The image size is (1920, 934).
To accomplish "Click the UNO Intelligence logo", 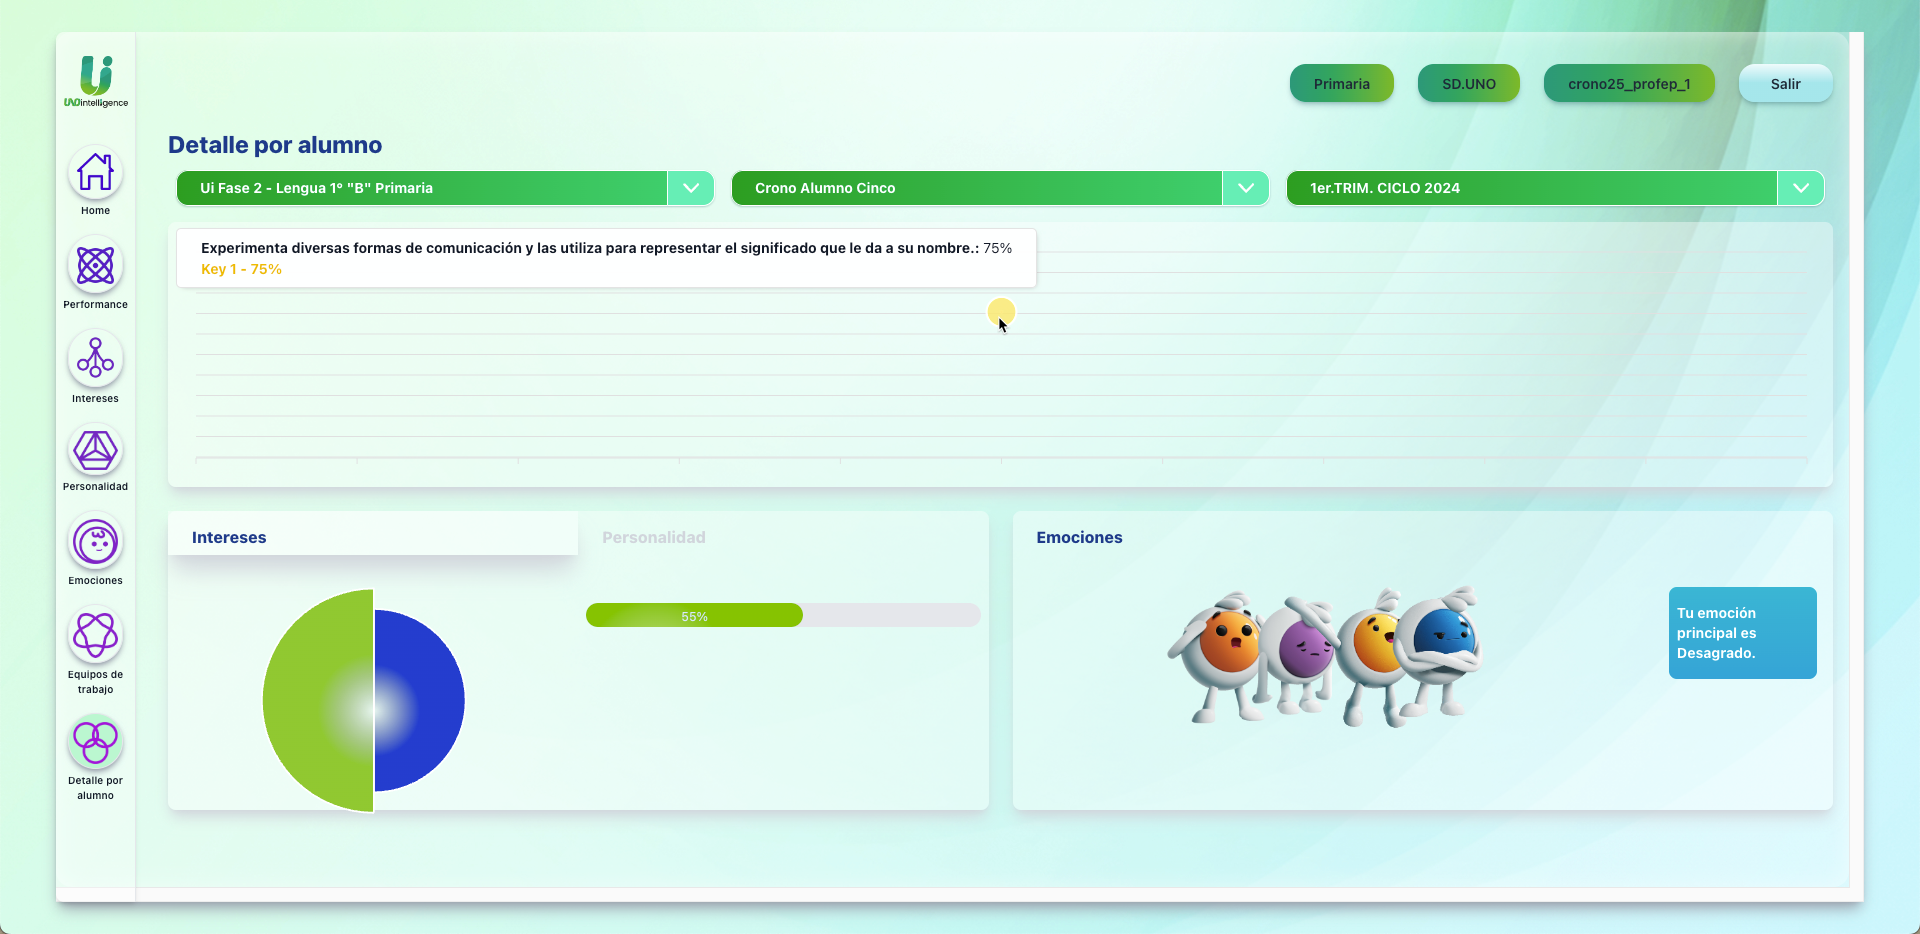I will 96,81.
